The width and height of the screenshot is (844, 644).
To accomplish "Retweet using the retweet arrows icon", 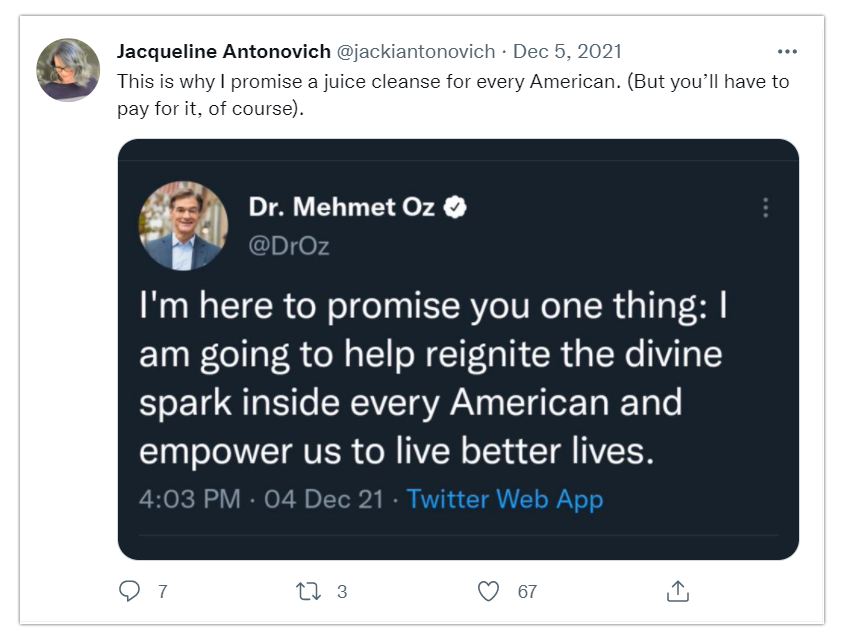I will point(308,591).
